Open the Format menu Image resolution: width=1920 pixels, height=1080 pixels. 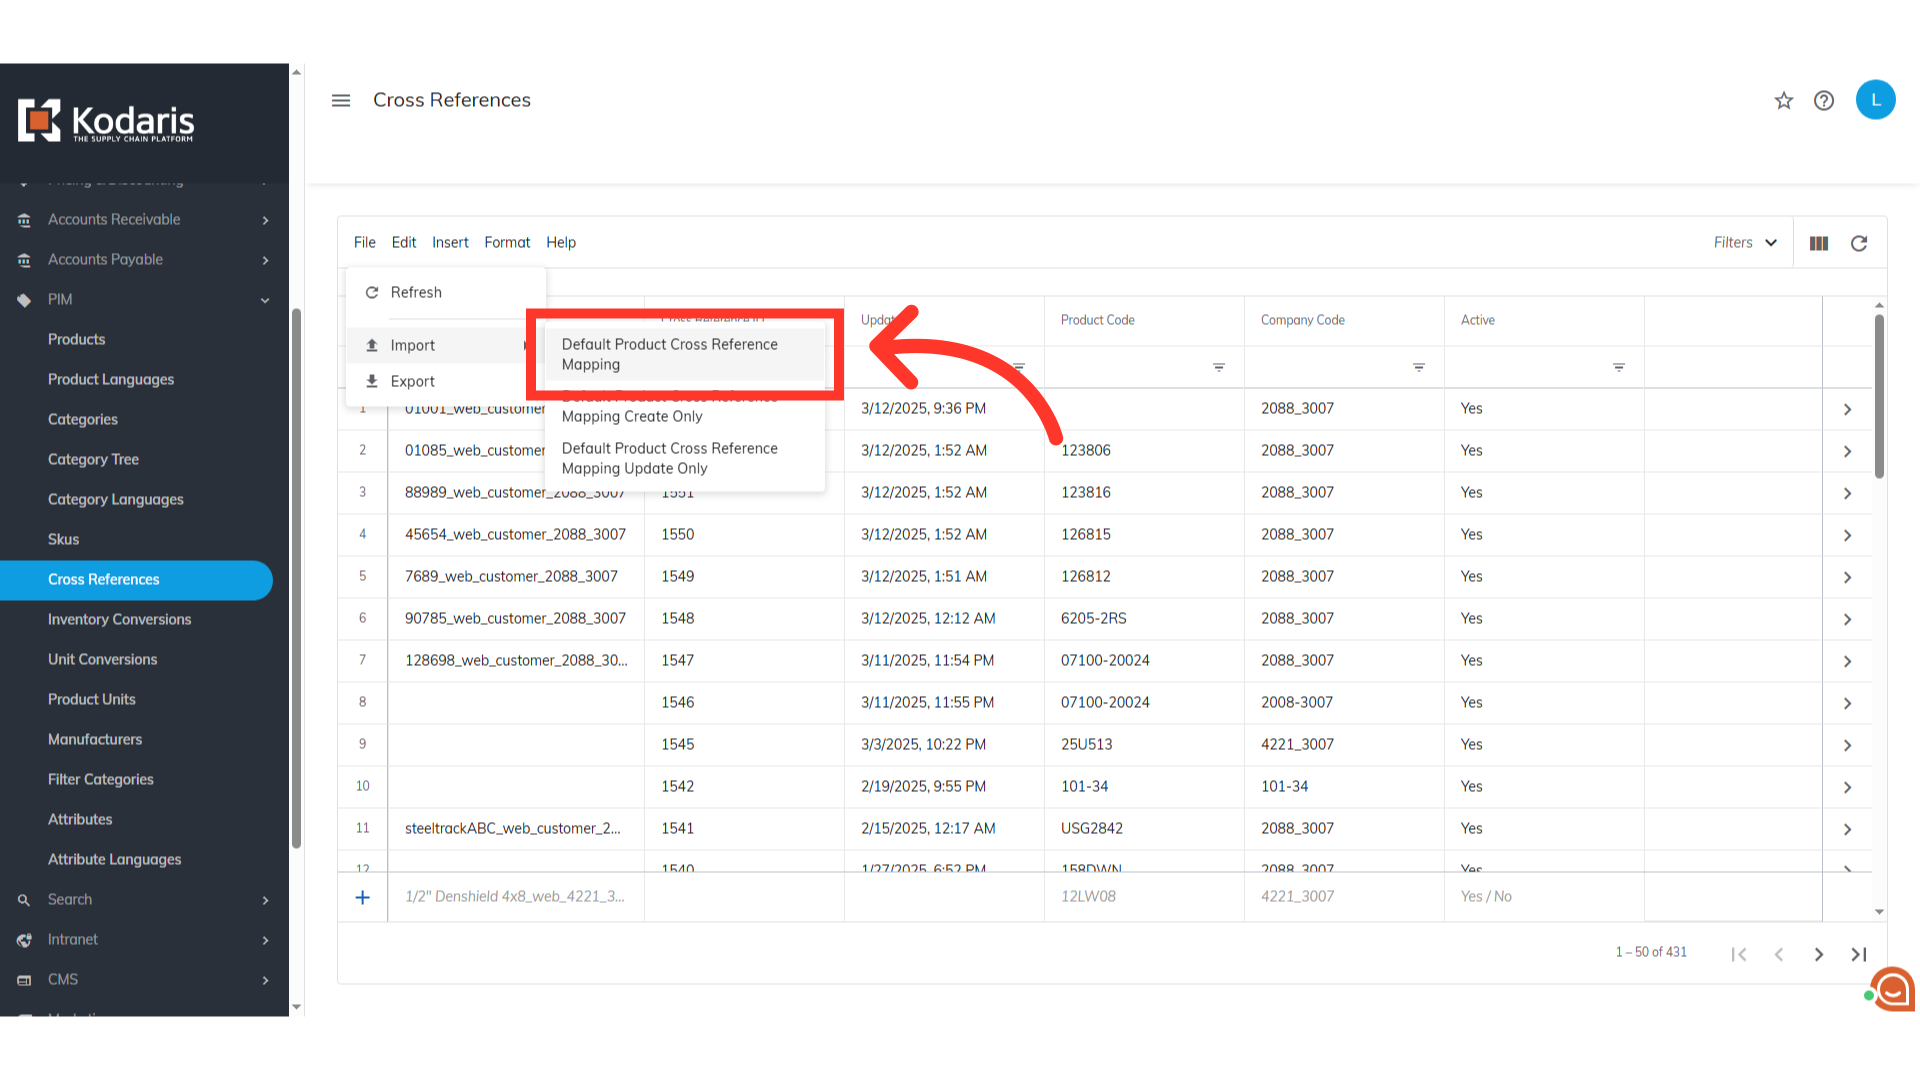507,242
